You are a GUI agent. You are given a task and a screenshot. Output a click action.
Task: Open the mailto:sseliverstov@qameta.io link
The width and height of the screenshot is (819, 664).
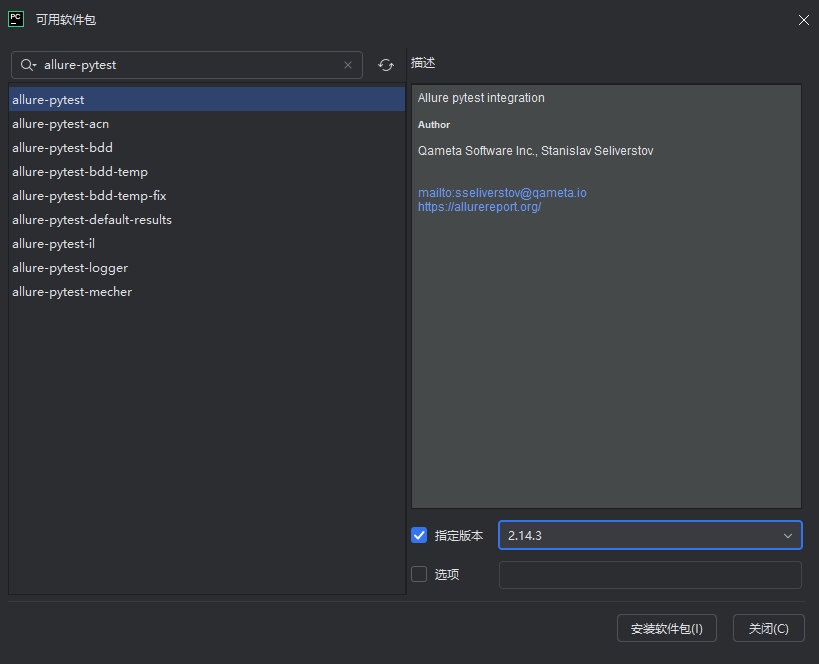pos(502,193)
